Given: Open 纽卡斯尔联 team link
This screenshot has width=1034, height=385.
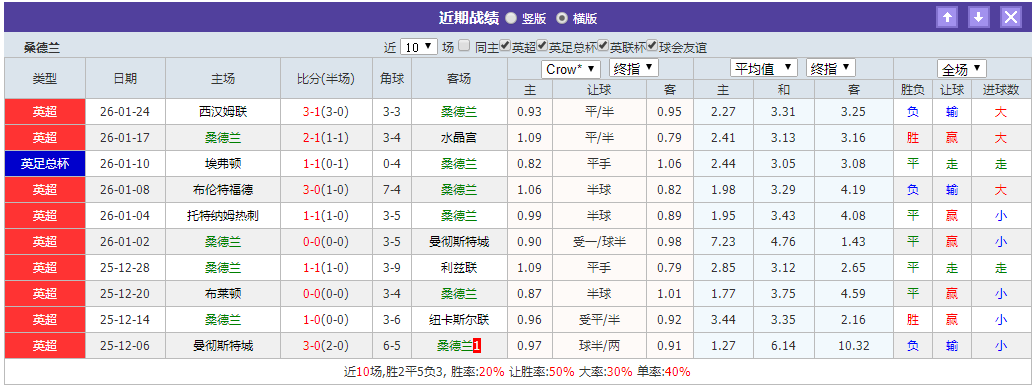Looking at the screenshot, I should (459, 320).
